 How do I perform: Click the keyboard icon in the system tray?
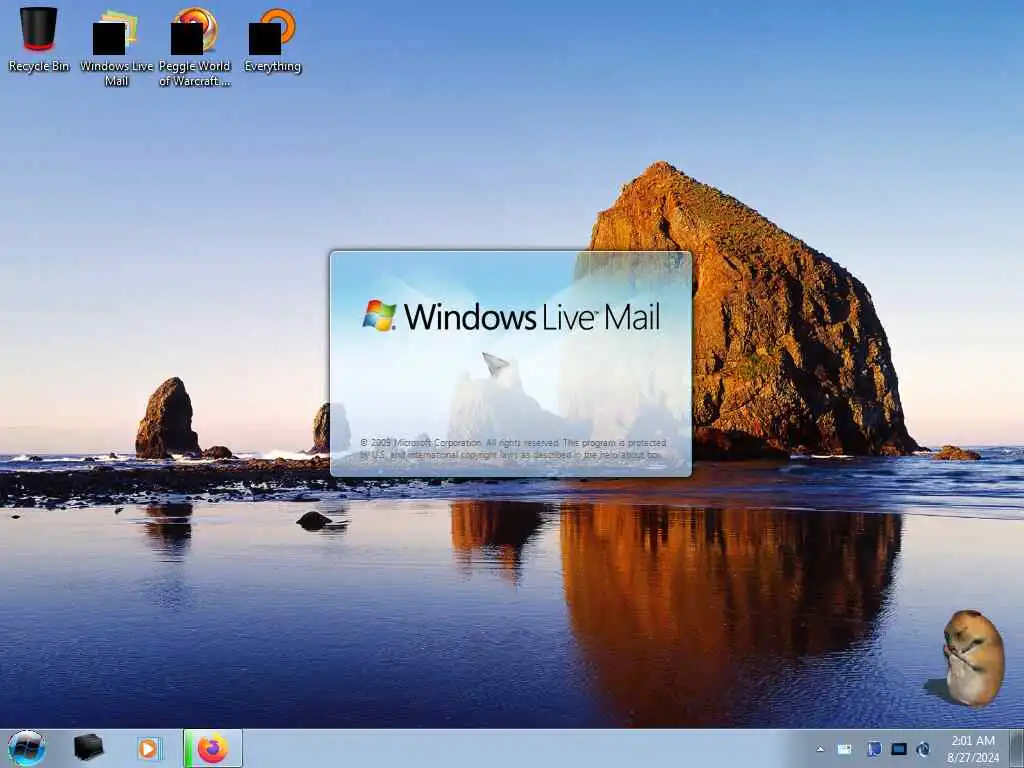844,749
